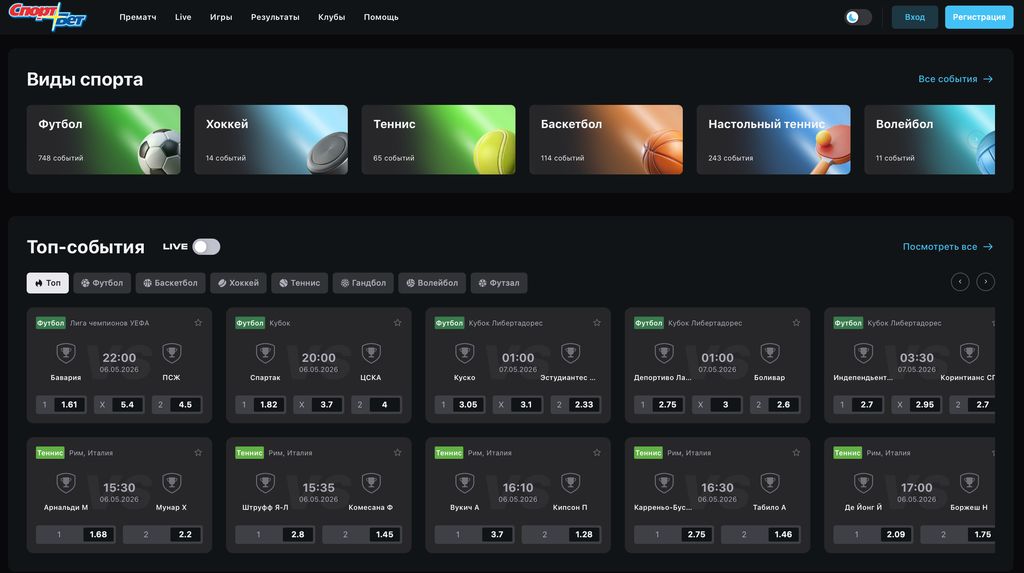Select the Хоккей filter tab
The height and width of the screenshot is (573, 1024).
click(238, 283)
